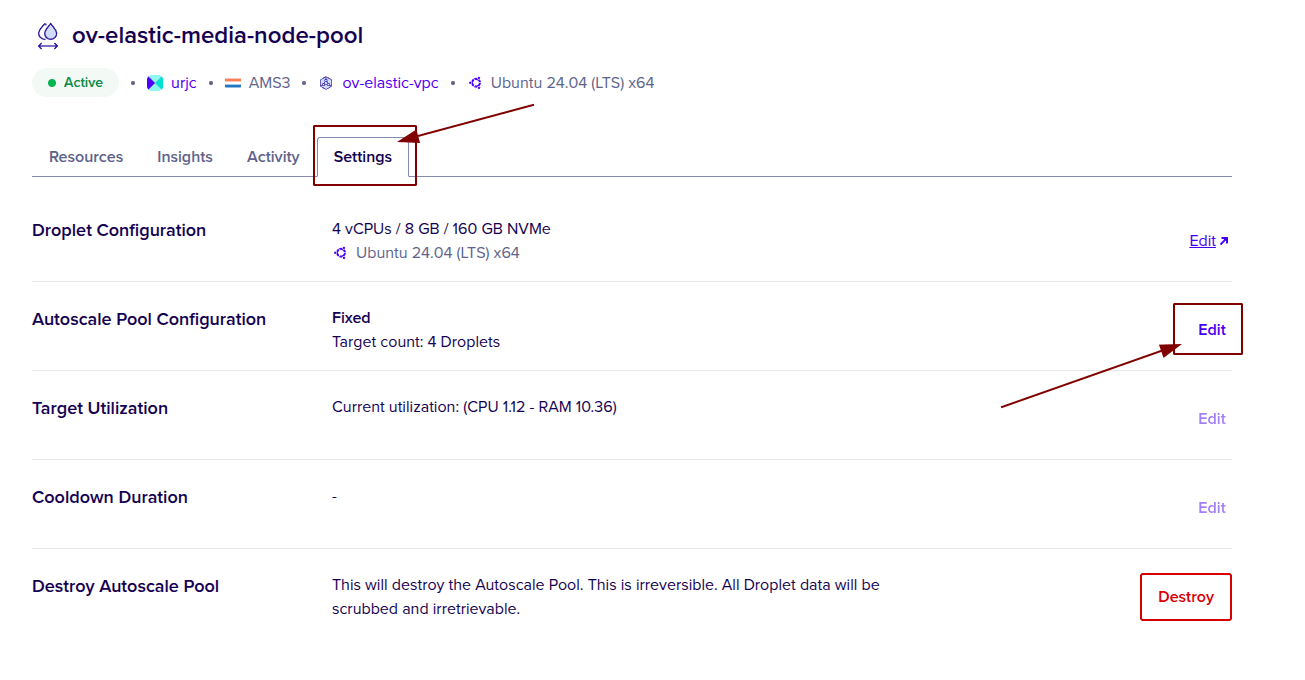Edit the Droplet Configuration
Viewport: 1305px width, 680px height.
1203,240
